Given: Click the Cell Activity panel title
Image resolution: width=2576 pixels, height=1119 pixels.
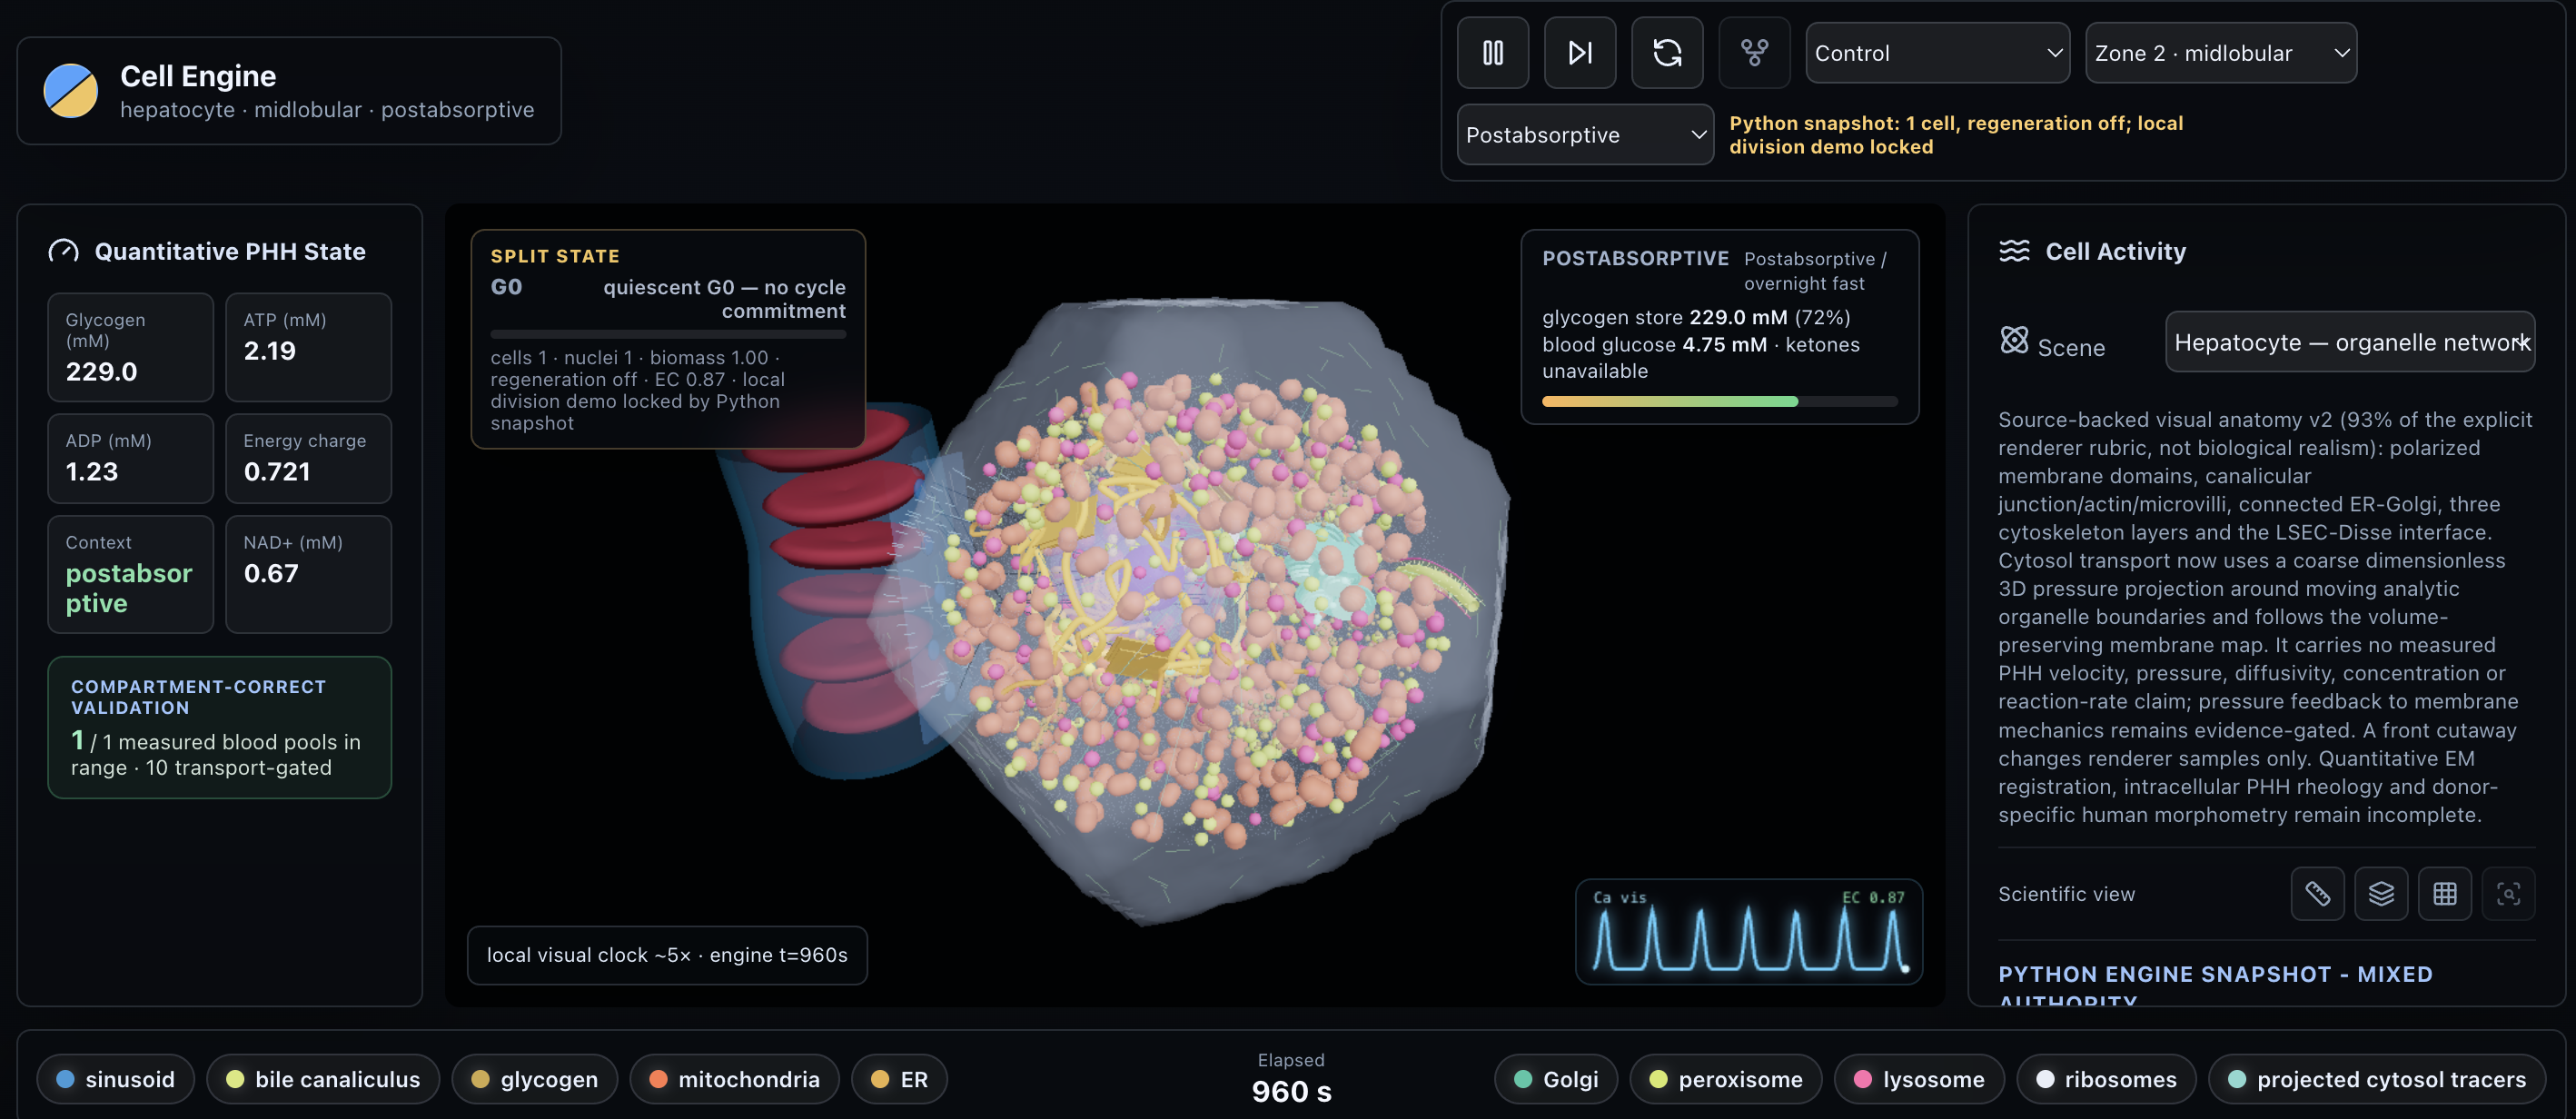Looking at the screenshot, I should 2115,251.
